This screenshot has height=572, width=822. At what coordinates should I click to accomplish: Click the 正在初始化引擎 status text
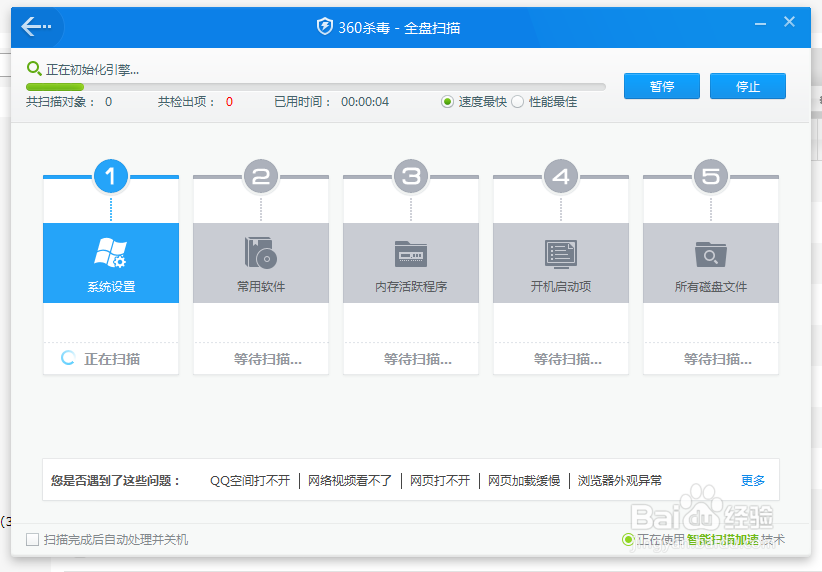coord(92,69)
